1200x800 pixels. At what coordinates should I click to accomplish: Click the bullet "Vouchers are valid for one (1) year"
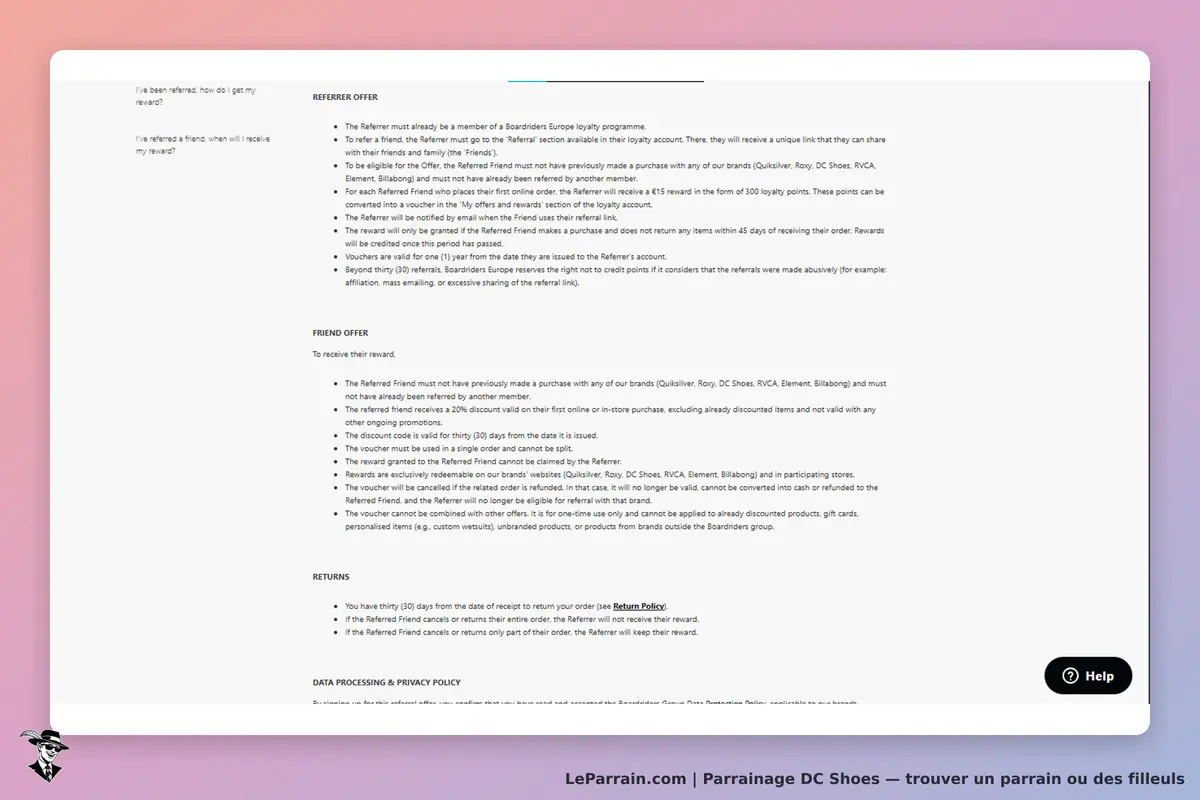click(506, 256)
